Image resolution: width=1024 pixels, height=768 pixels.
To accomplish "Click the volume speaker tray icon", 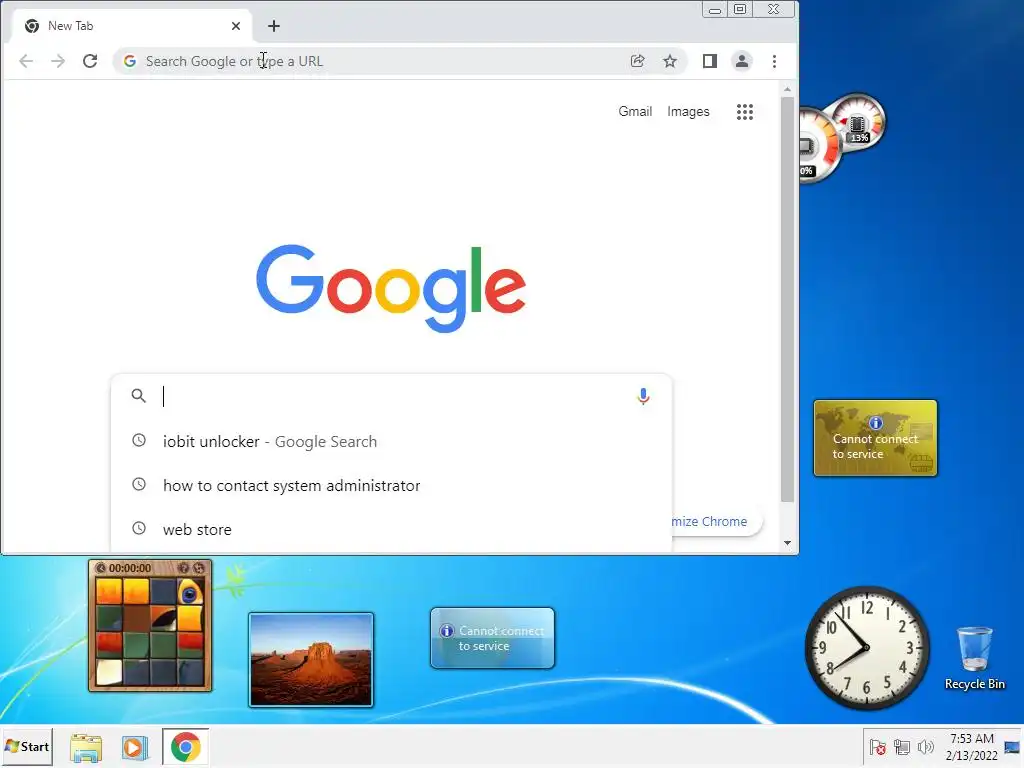I will [x=925, y=747].
